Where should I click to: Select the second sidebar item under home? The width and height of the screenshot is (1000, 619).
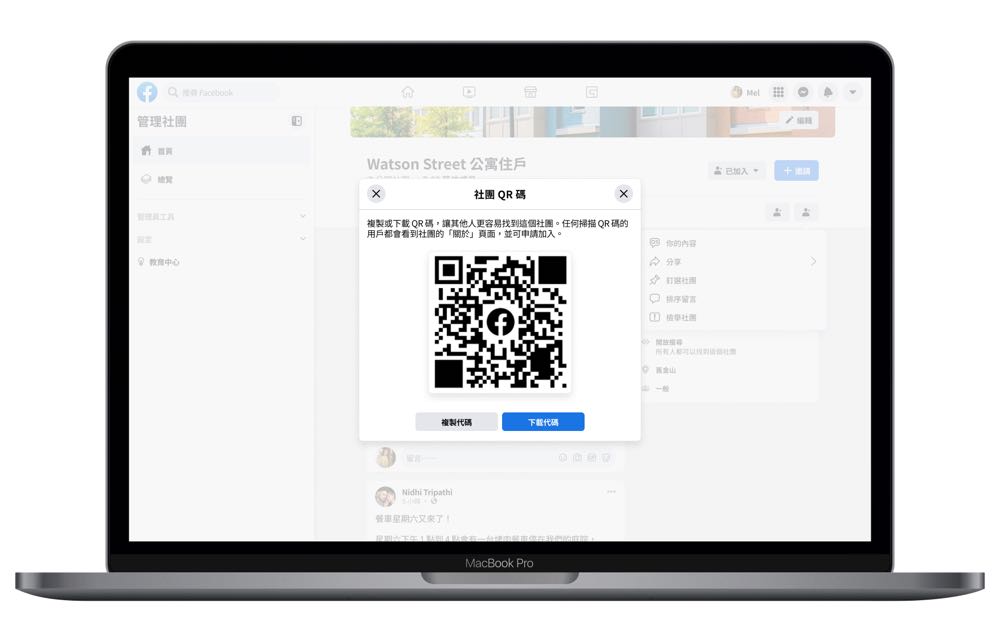pyautogui.click(x=222, y=179)
